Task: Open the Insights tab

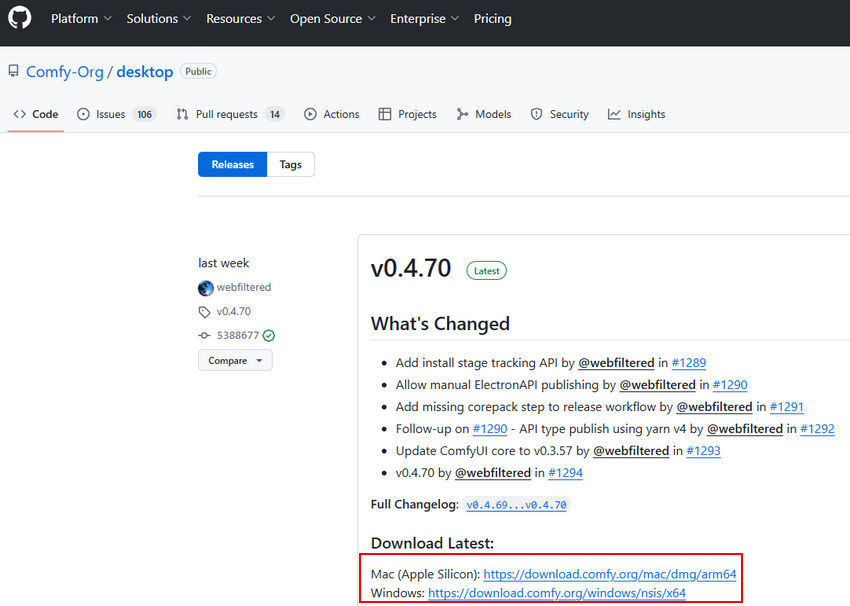Action: (636, 114)
